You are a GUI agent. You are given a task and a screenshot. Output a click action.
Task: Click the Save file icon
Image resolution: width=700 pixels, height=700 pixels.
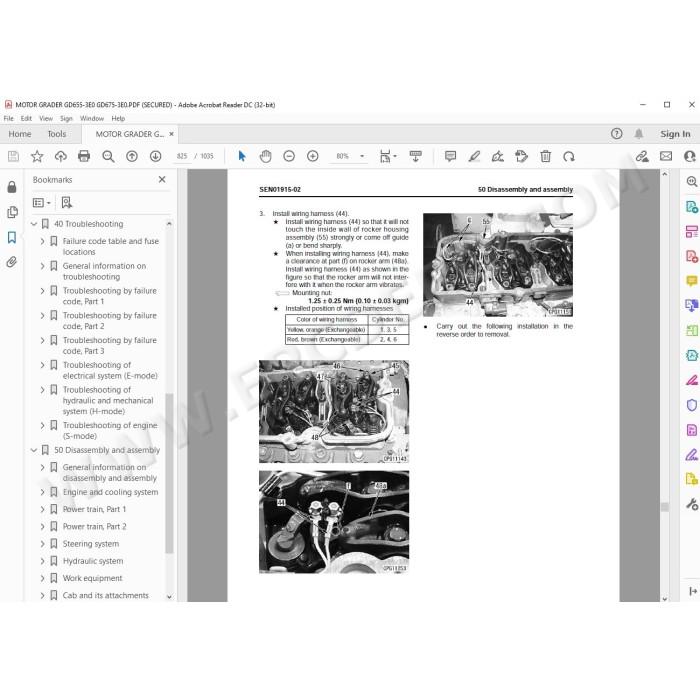tap(13, 156)
